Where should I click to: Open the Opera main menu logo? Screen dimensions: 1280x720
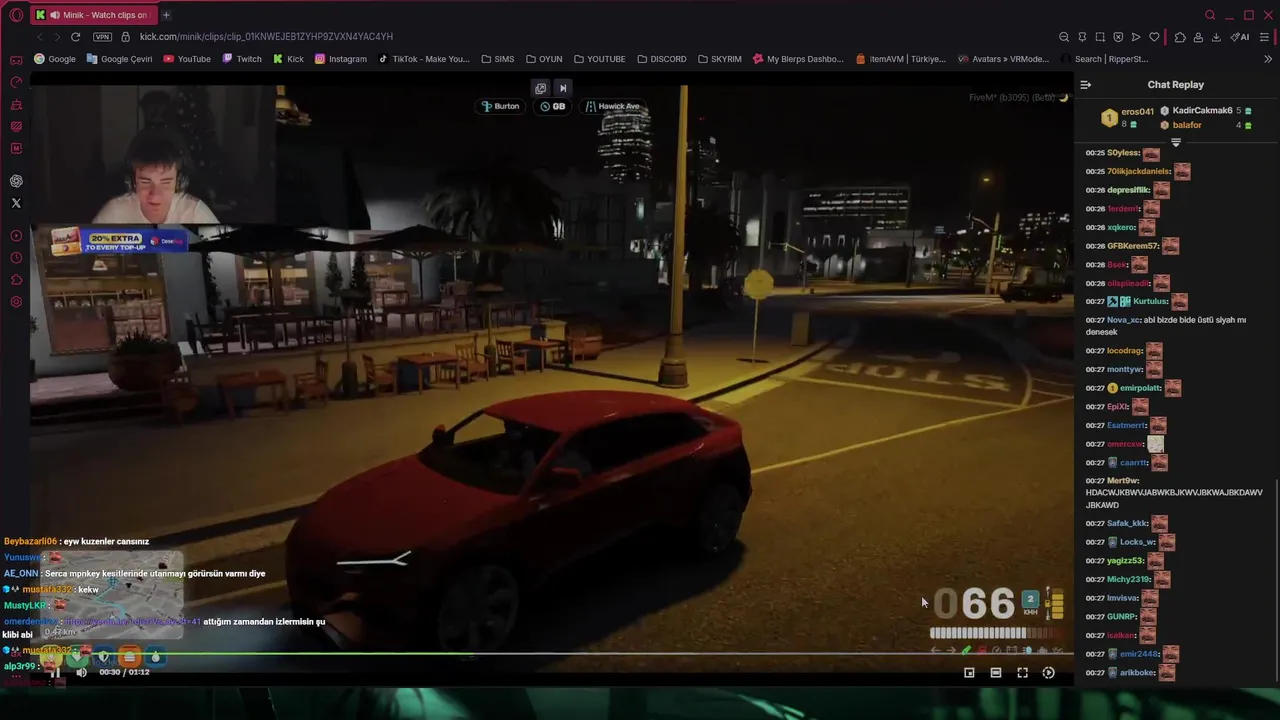pyautogui.click(x=16, y=15)
